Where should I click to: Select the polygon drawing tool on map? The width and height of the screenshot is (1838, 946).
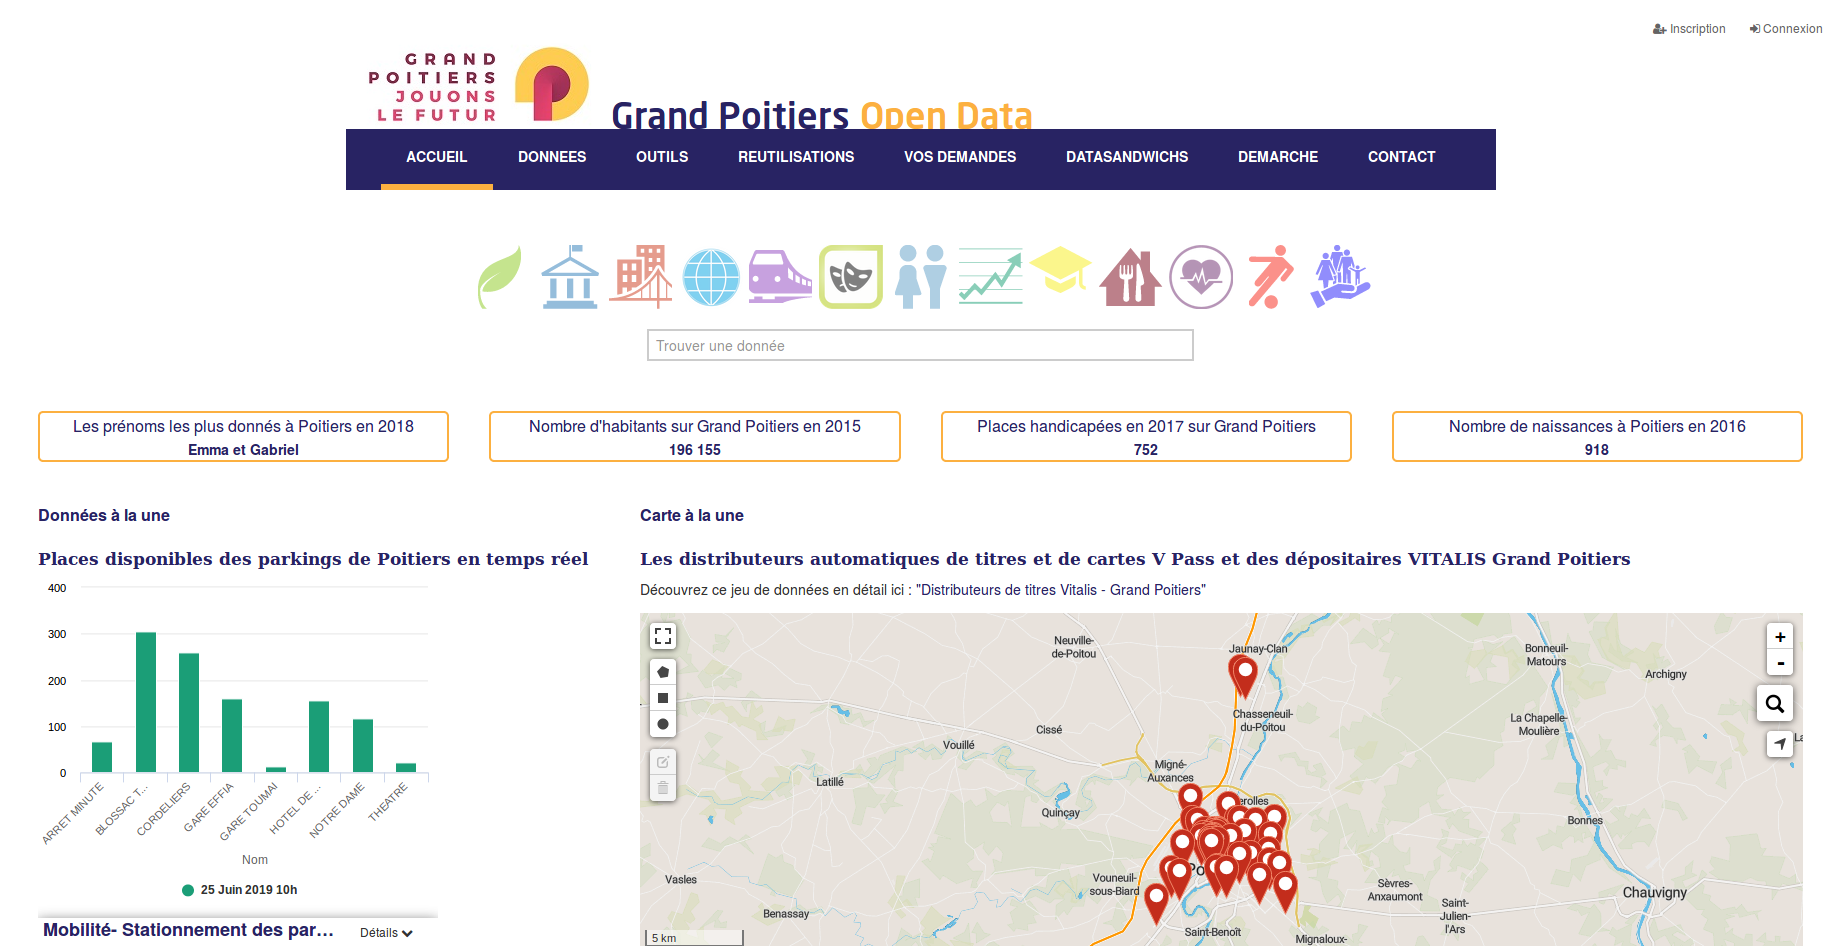click(663, 672)
